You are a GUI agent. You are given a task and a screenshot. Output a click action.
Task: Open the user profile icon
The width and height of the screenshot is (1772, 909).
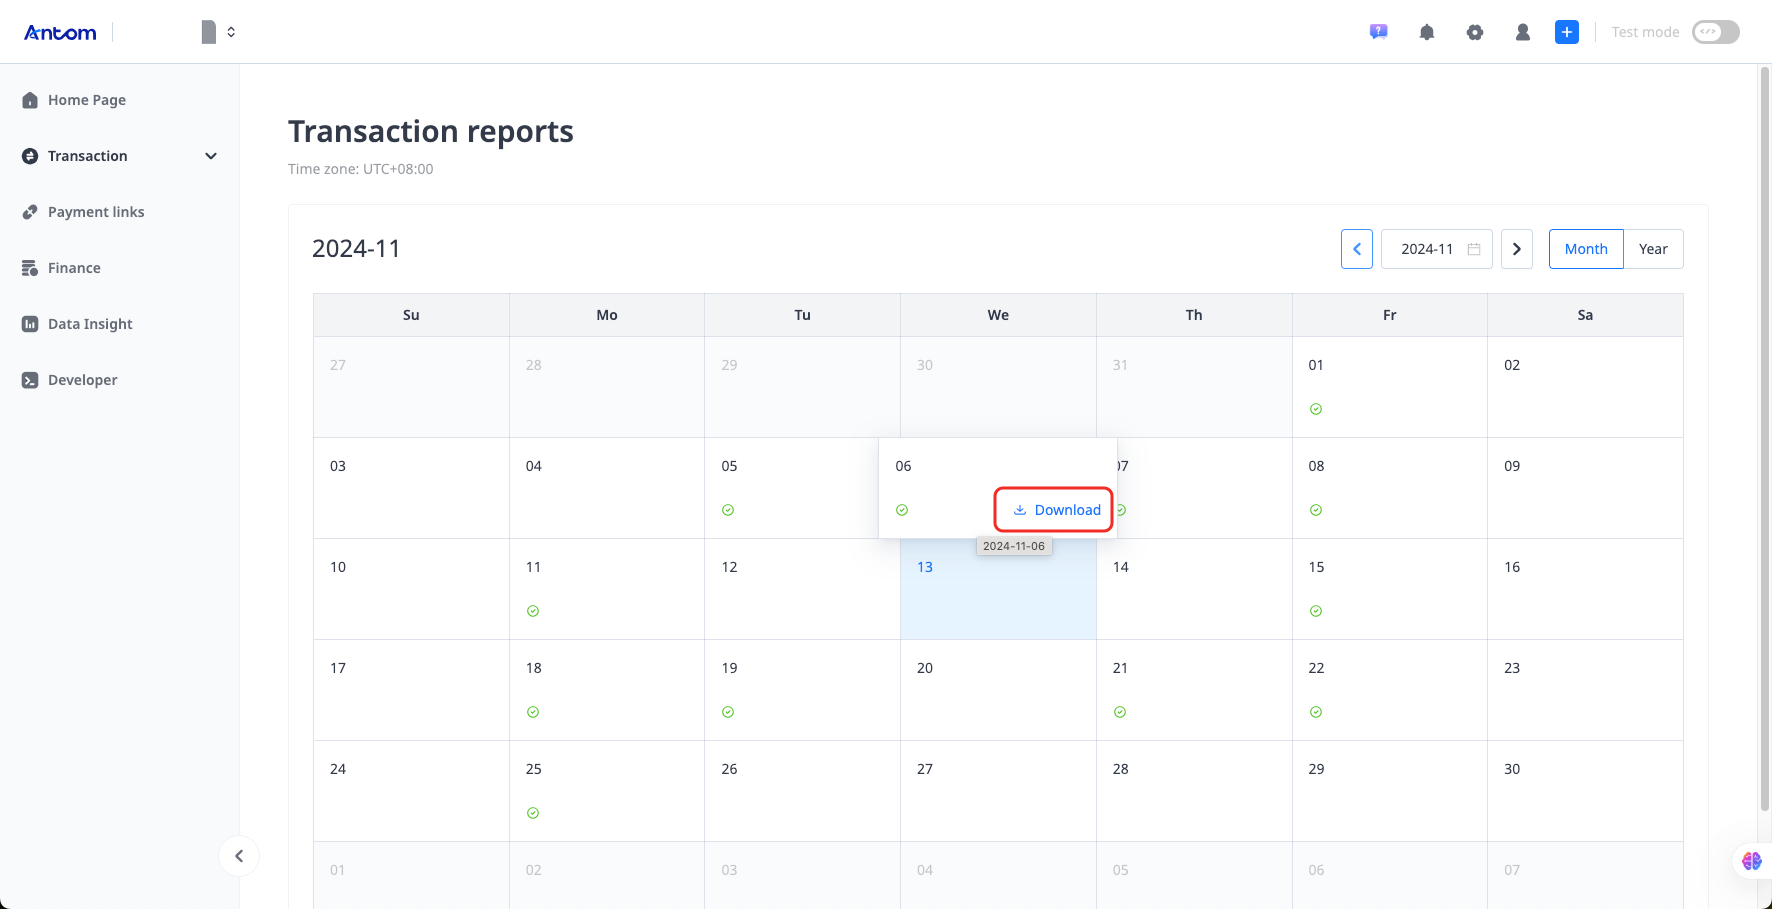(1523, 32)
